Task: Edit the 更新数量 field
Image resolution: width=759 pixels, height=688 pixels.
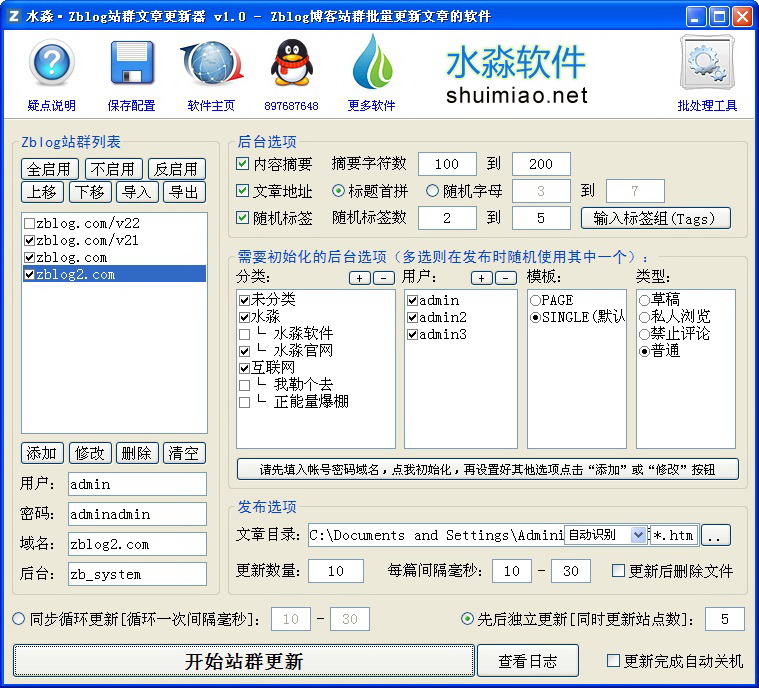Action: (336, 571)
